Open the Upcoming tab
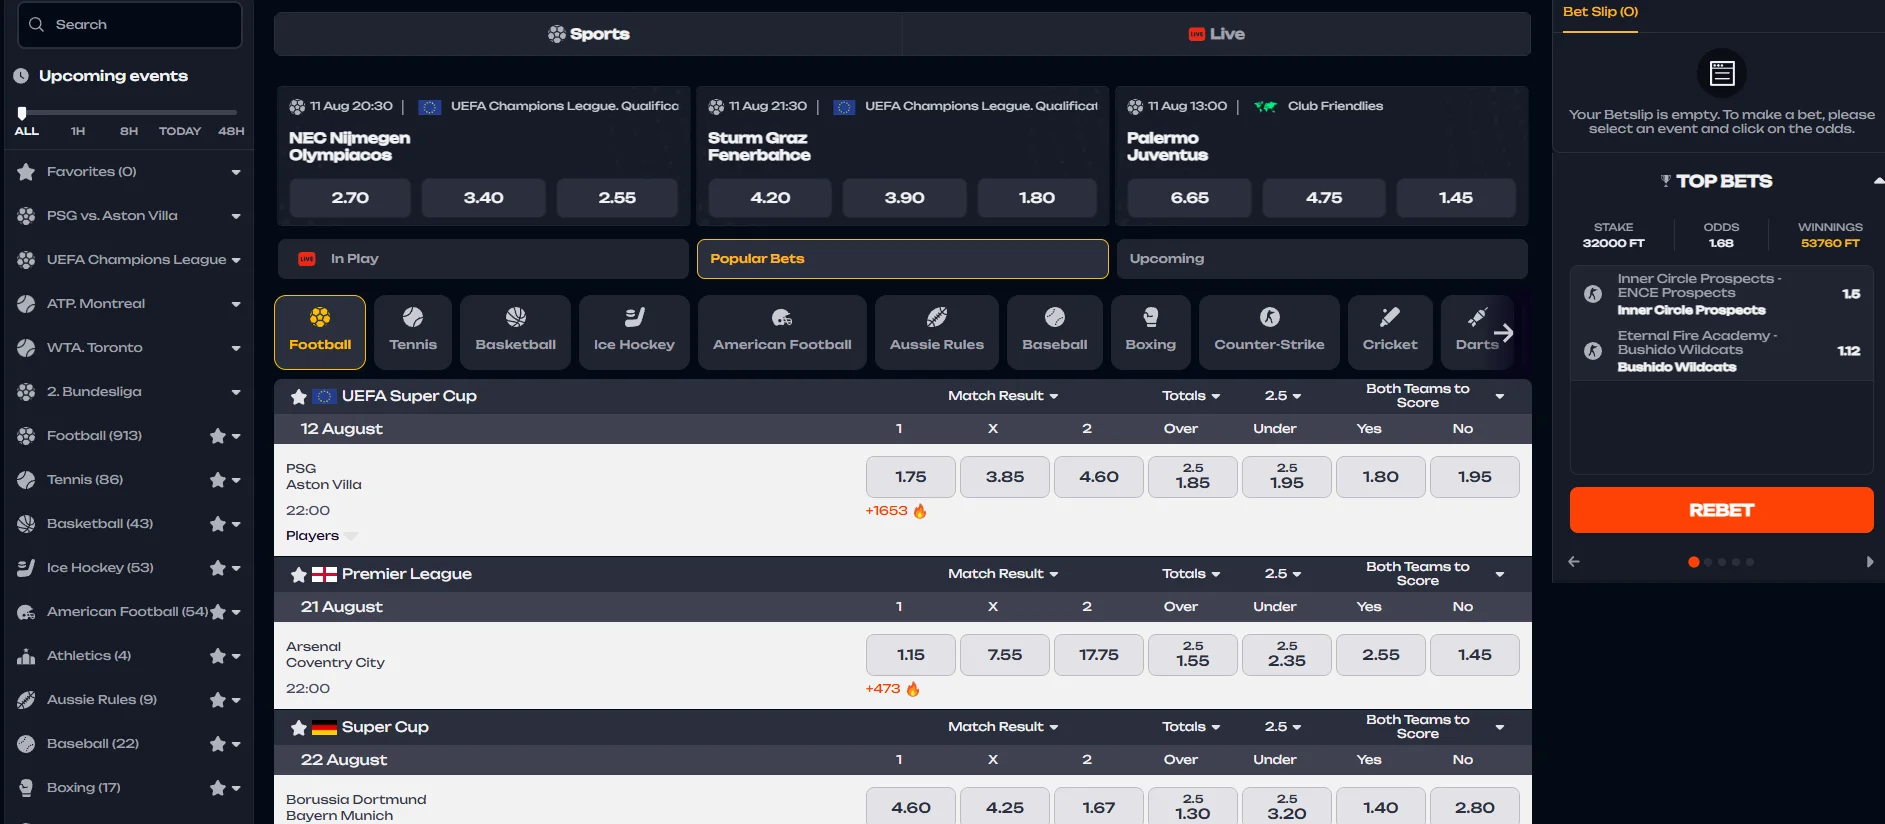The image size is (1885, 824). click(x=1322, y=259)
